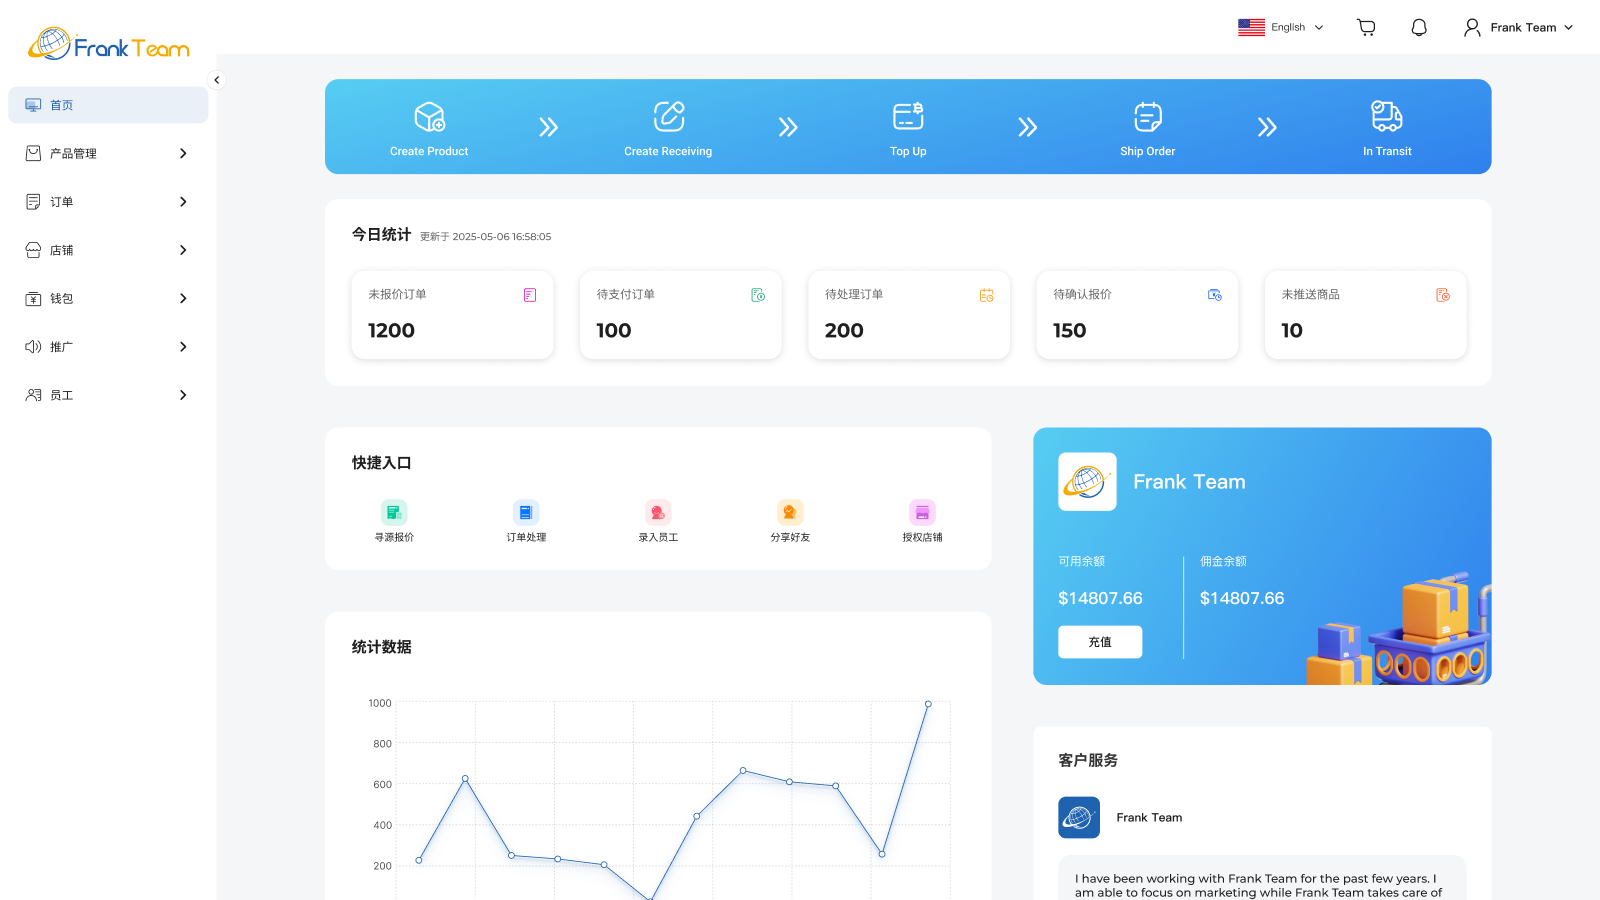Collapse the sidebar with the arrow toggle
Viewport: 1600px width, 900px height.
point(216,80)
